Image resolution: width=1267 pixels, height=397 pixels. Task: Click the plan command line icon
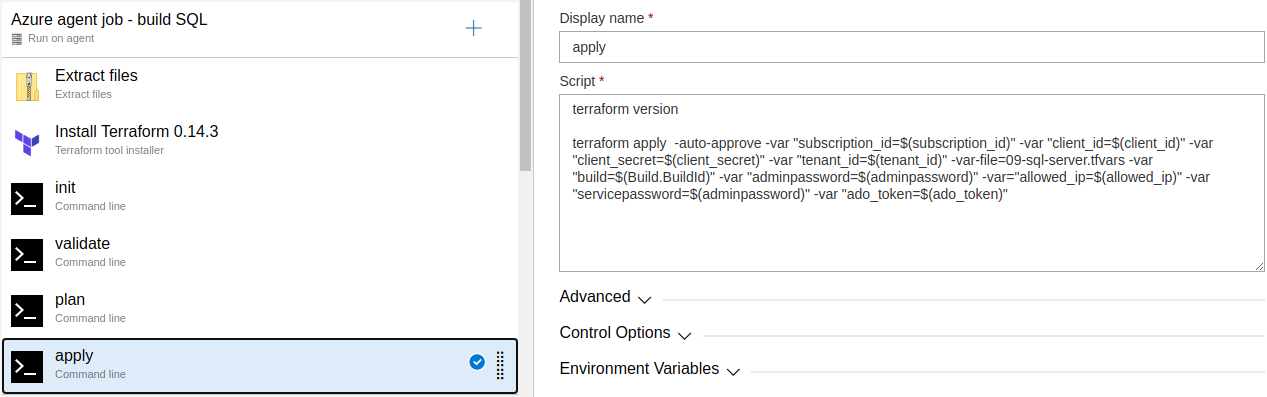(27, 310)
